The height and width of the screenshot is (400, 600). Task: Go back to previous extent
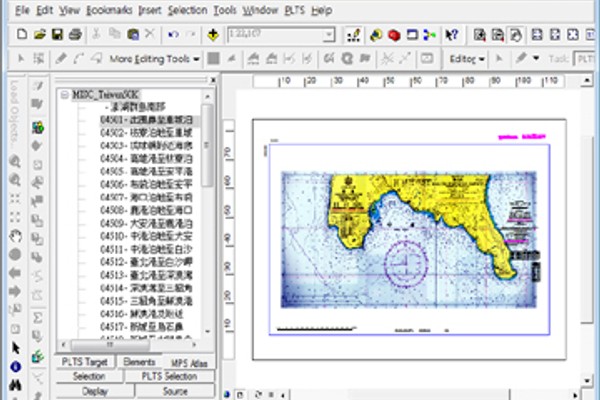click(15, 273)
